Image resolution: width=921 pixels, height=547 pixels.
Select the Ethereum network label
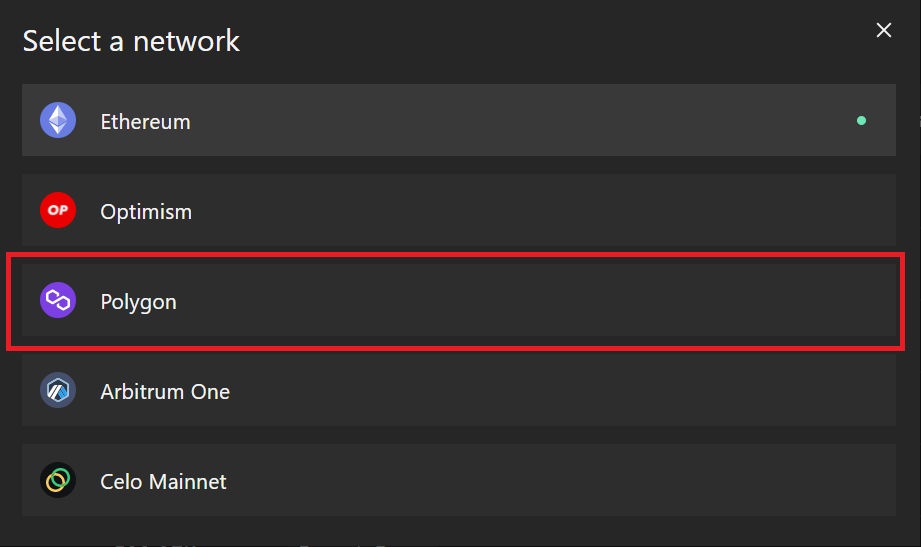[x=145, y=122]
